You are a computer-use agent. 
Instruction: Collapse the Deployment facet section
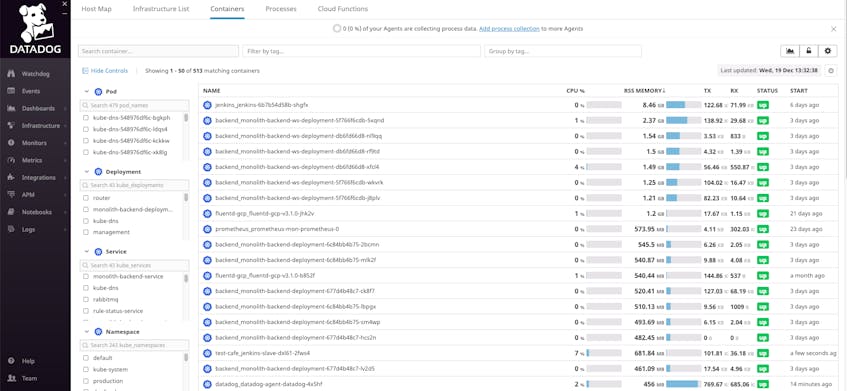coord(86,172)
